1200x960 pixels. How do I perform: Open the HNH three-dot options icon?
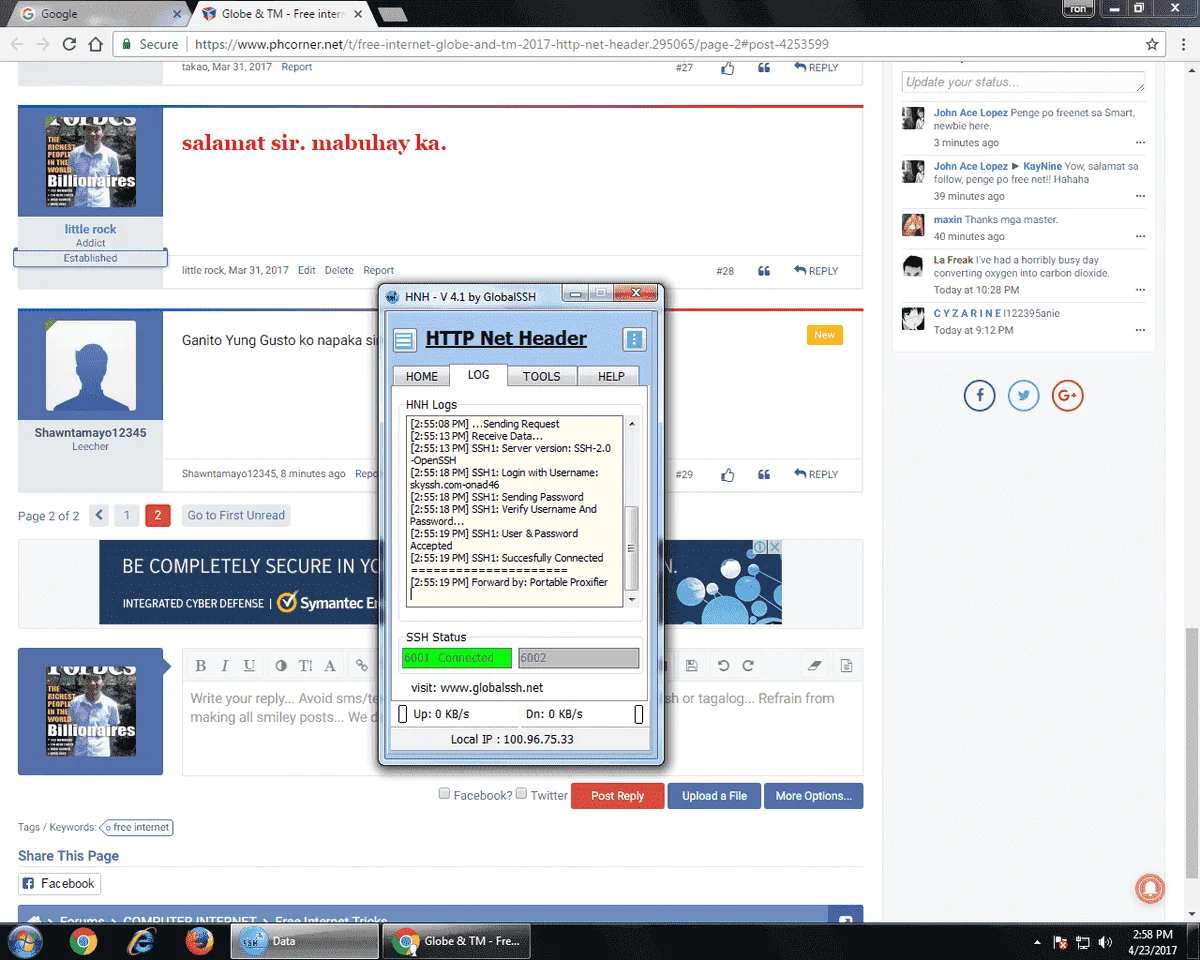click(x=634, y=340)
